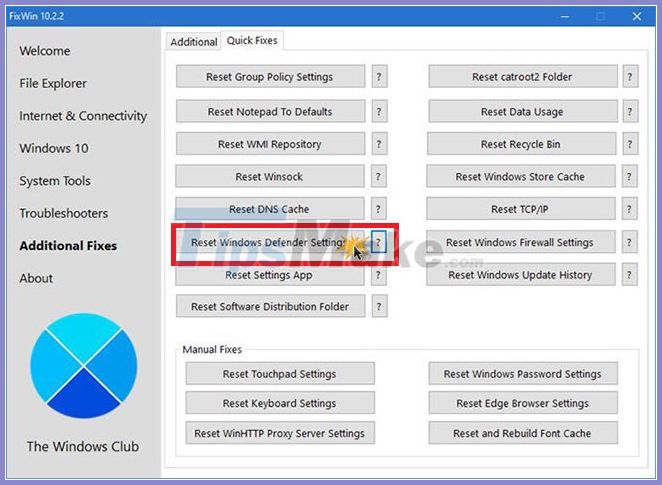Open help for Reset Recycle Bin

[x=629, y=144]
